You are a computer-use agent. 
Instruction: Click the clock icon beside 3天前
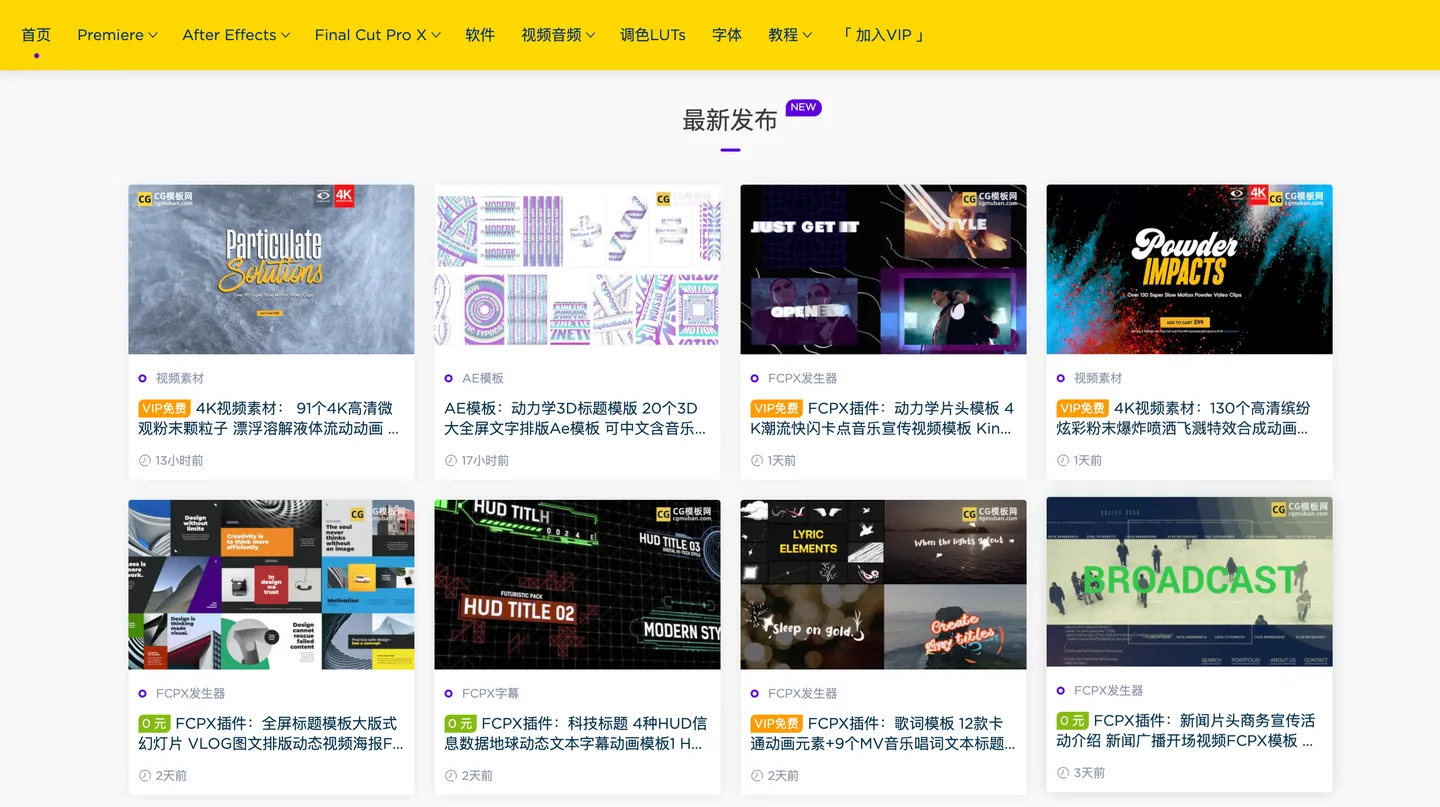[x=1063, y=772]
